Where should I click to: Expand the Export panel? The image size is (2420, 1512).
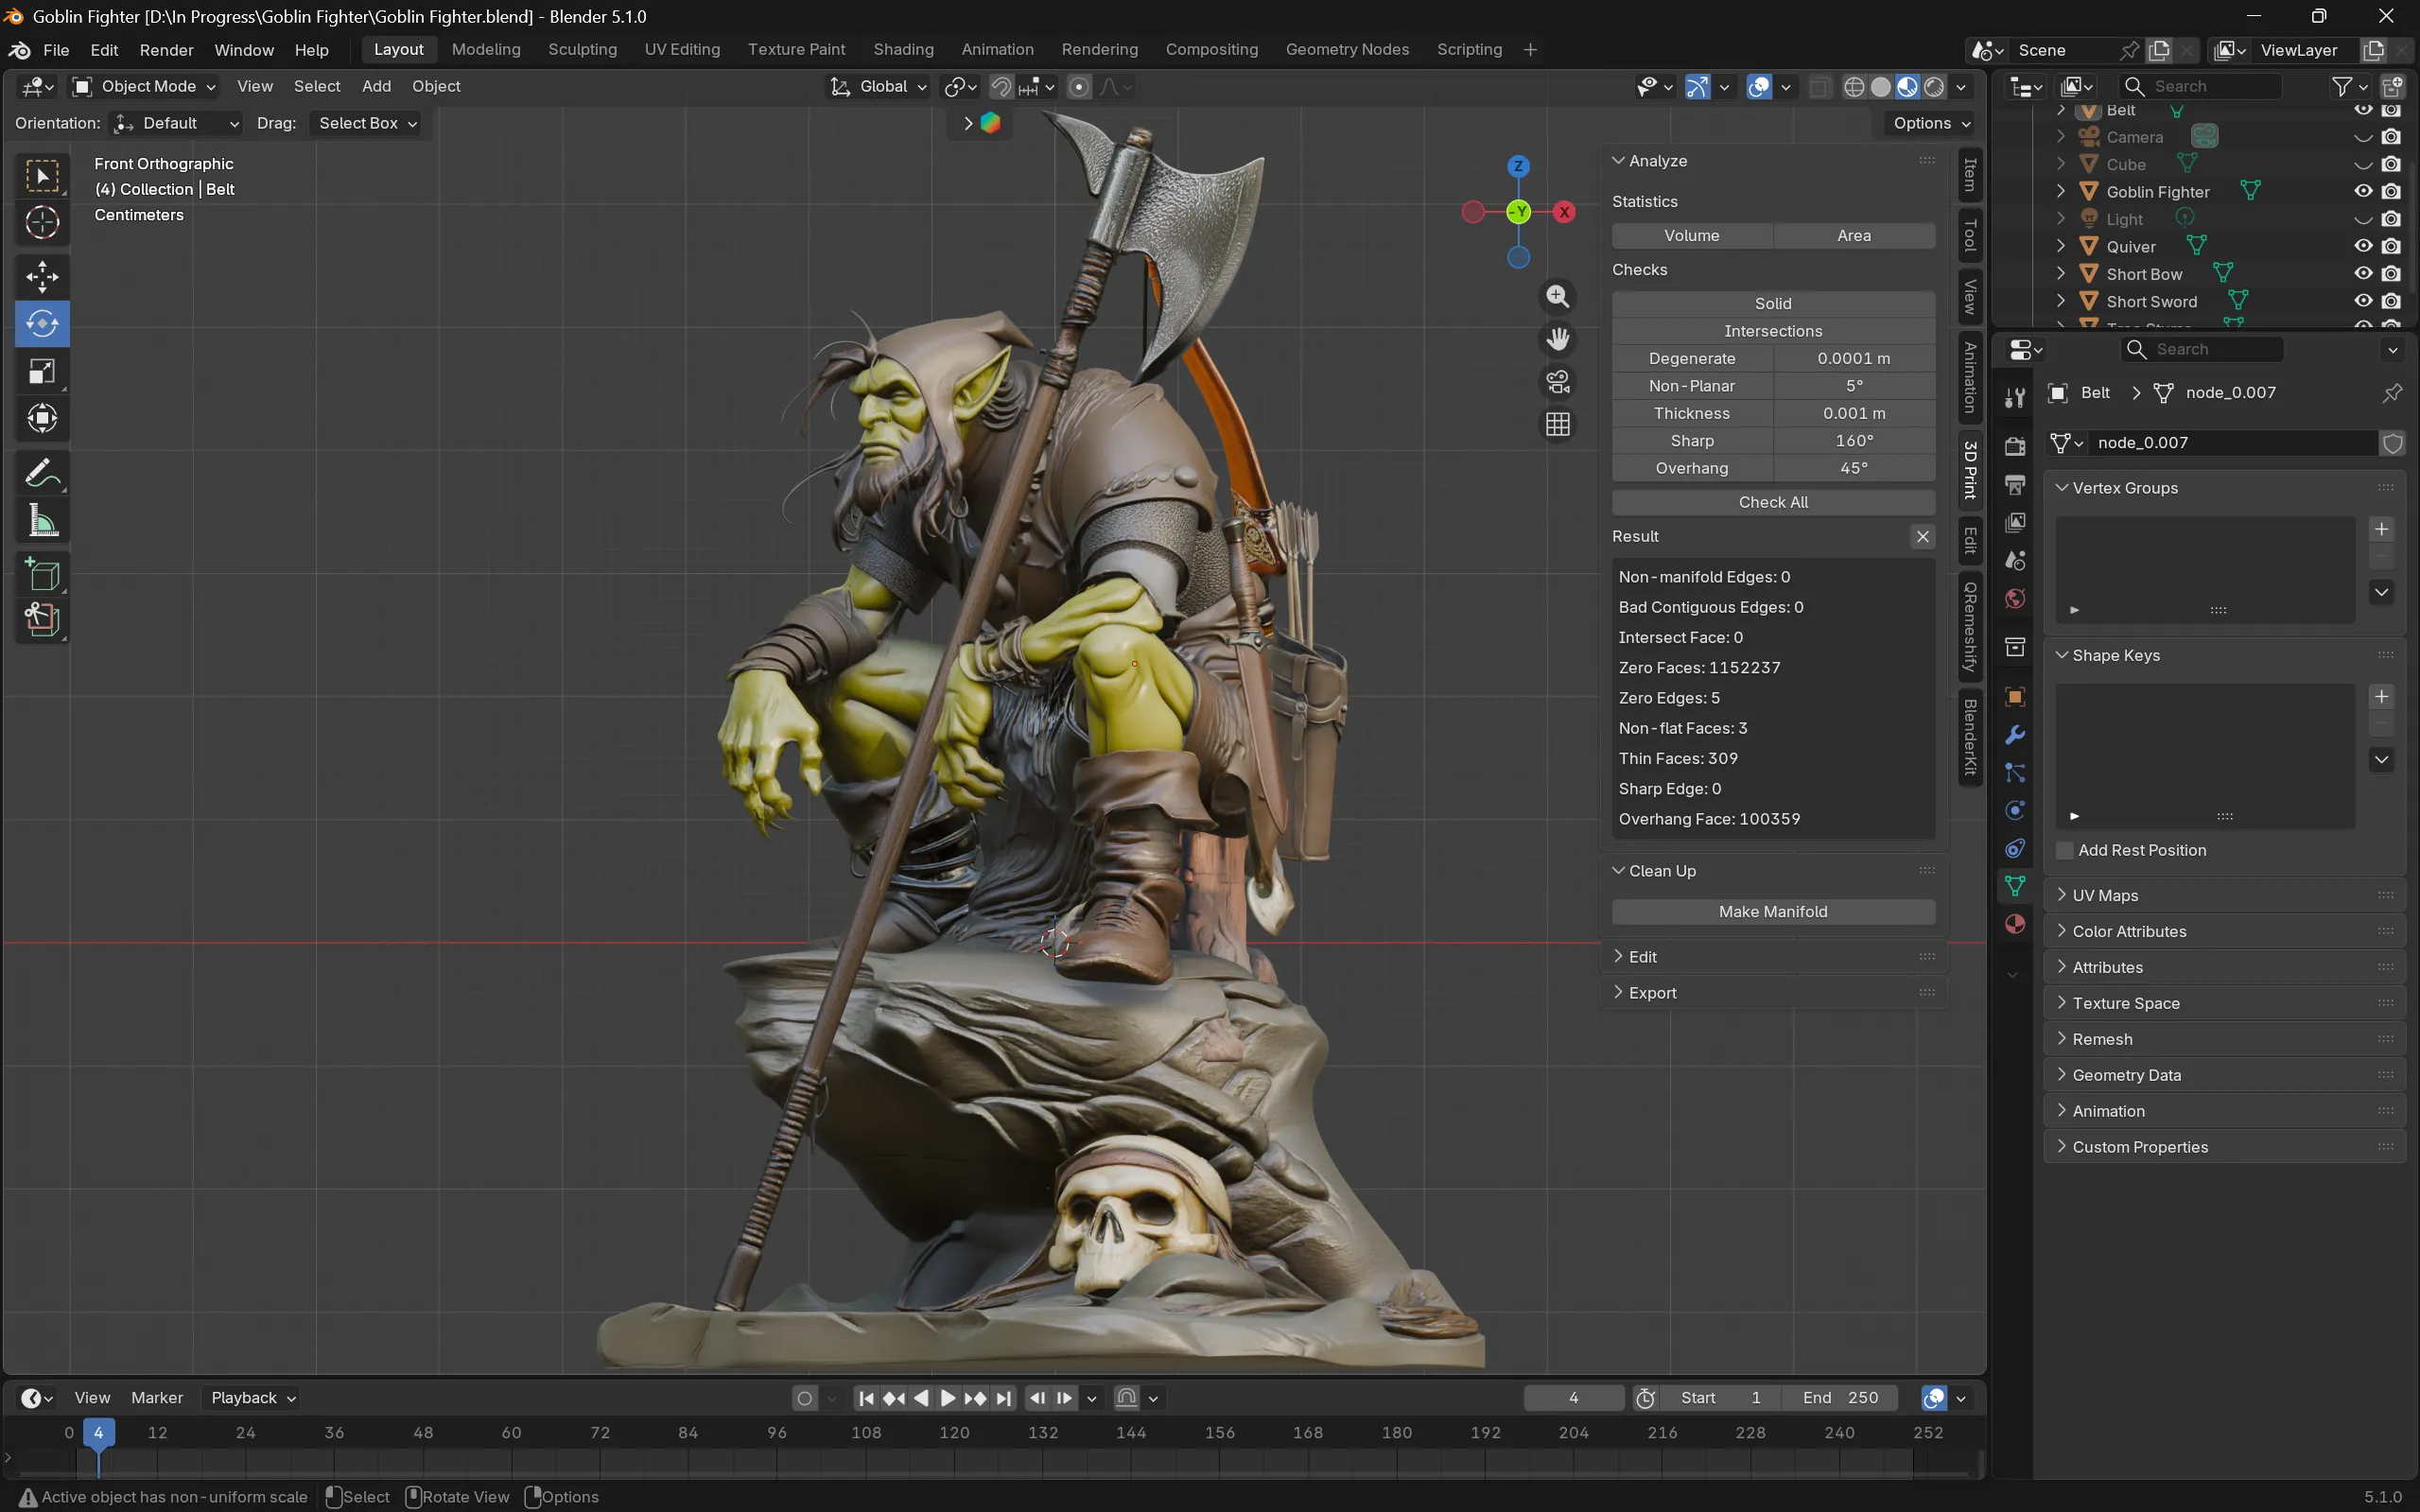click(1772, 993)
